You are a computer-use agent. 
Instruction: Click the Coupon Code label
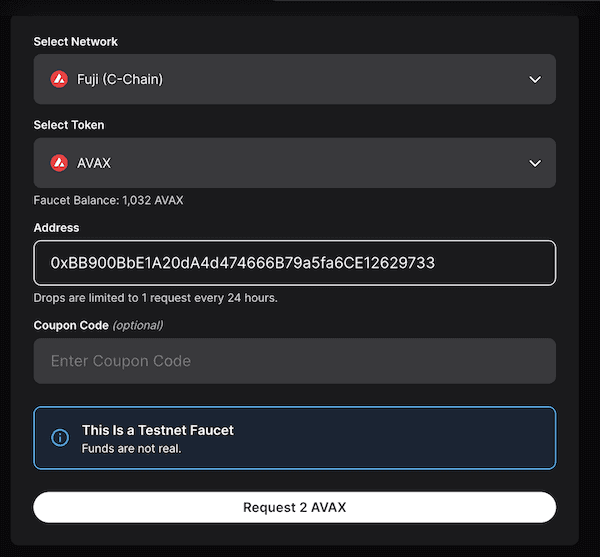[70, 325]
